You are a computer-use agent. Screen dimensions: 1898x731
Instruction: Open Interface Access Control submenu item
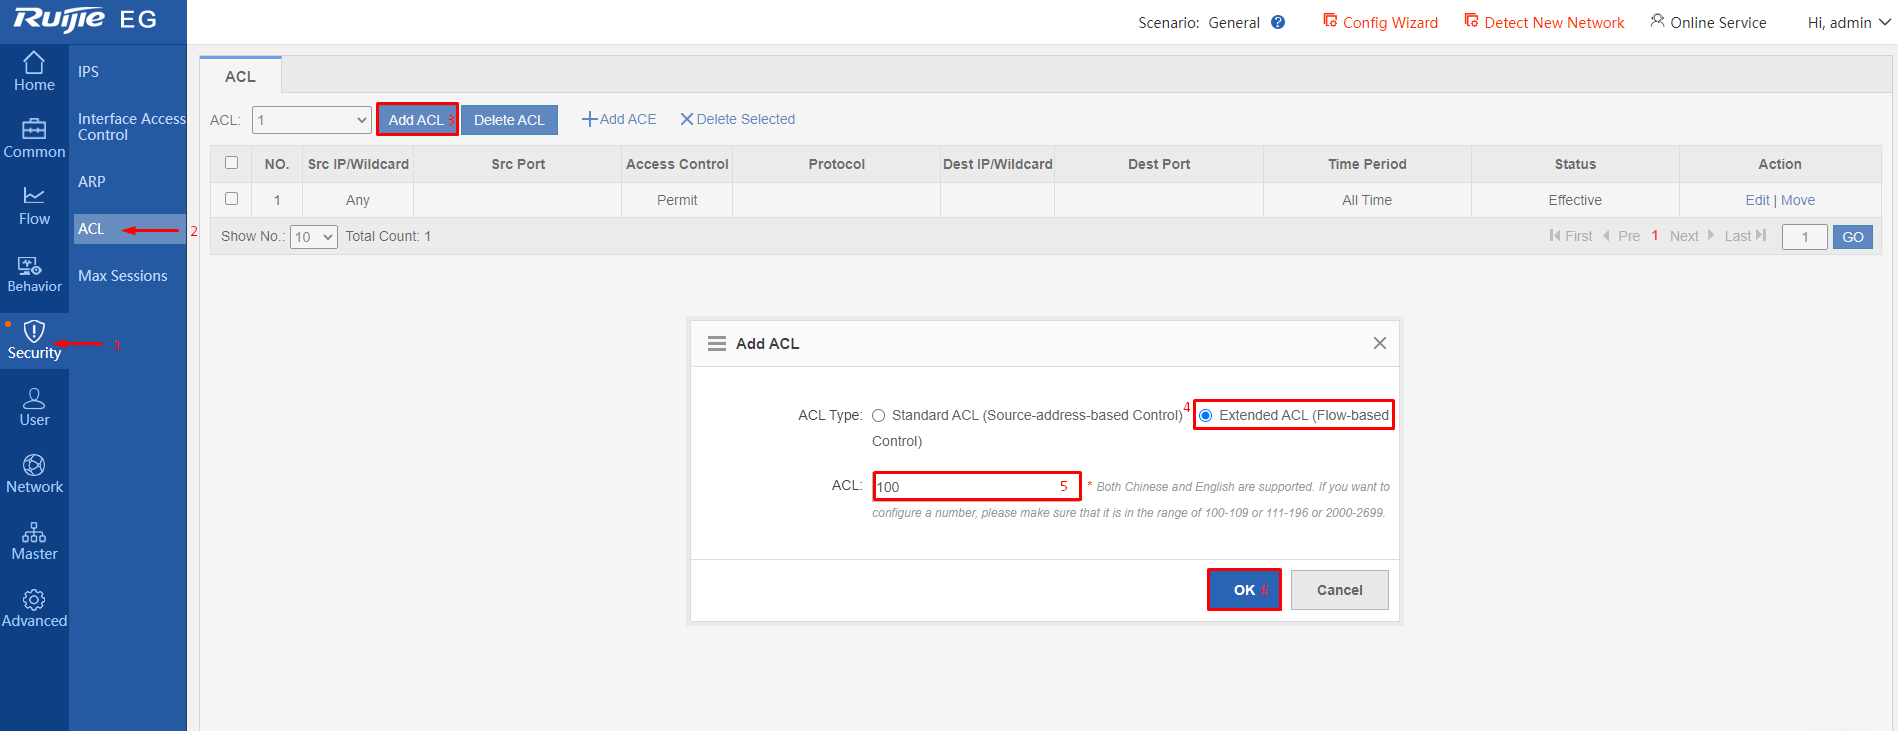[131, 126]
